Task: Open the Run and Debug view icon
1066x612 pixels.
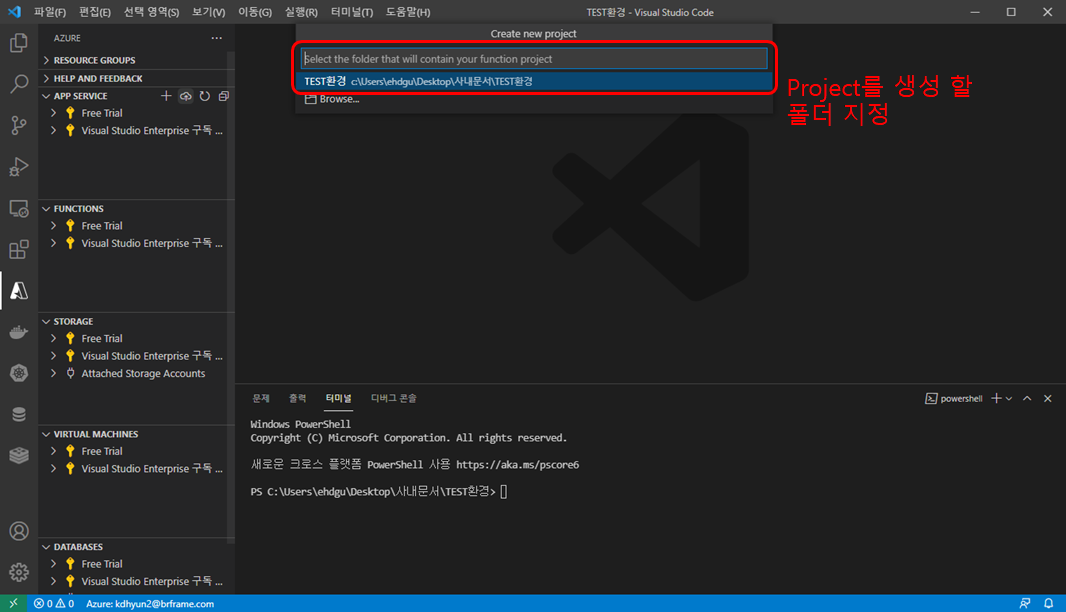Action: [19, 167]
